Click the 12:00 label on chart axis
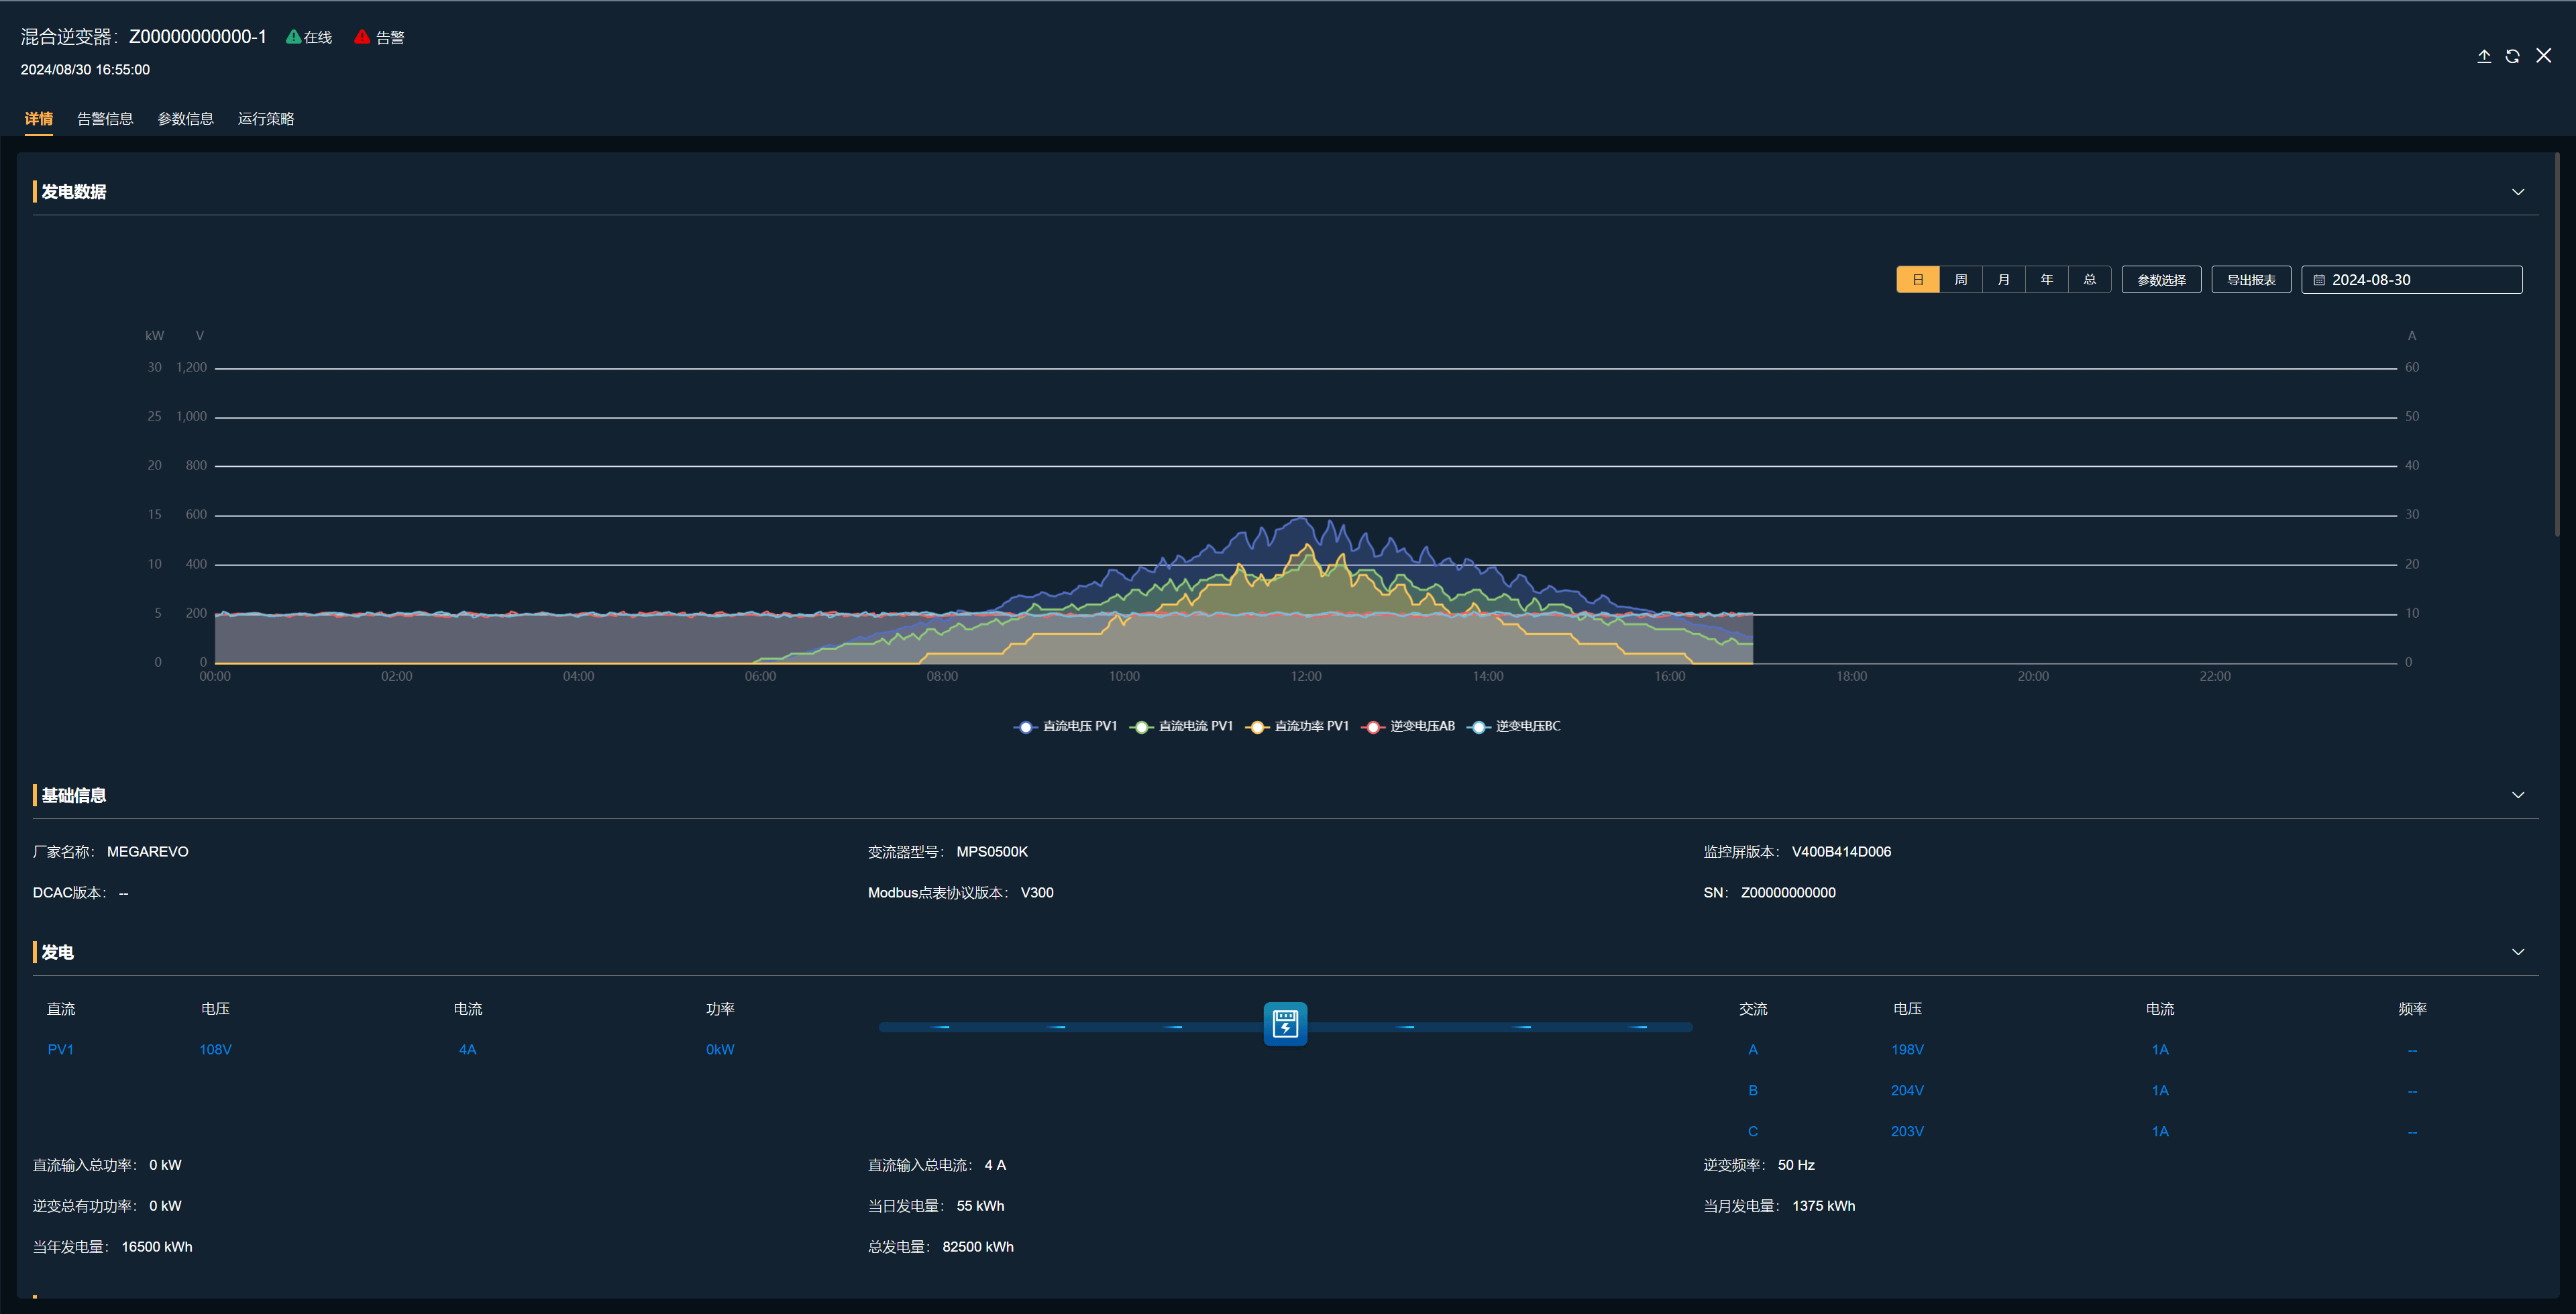 (1305, 677)
